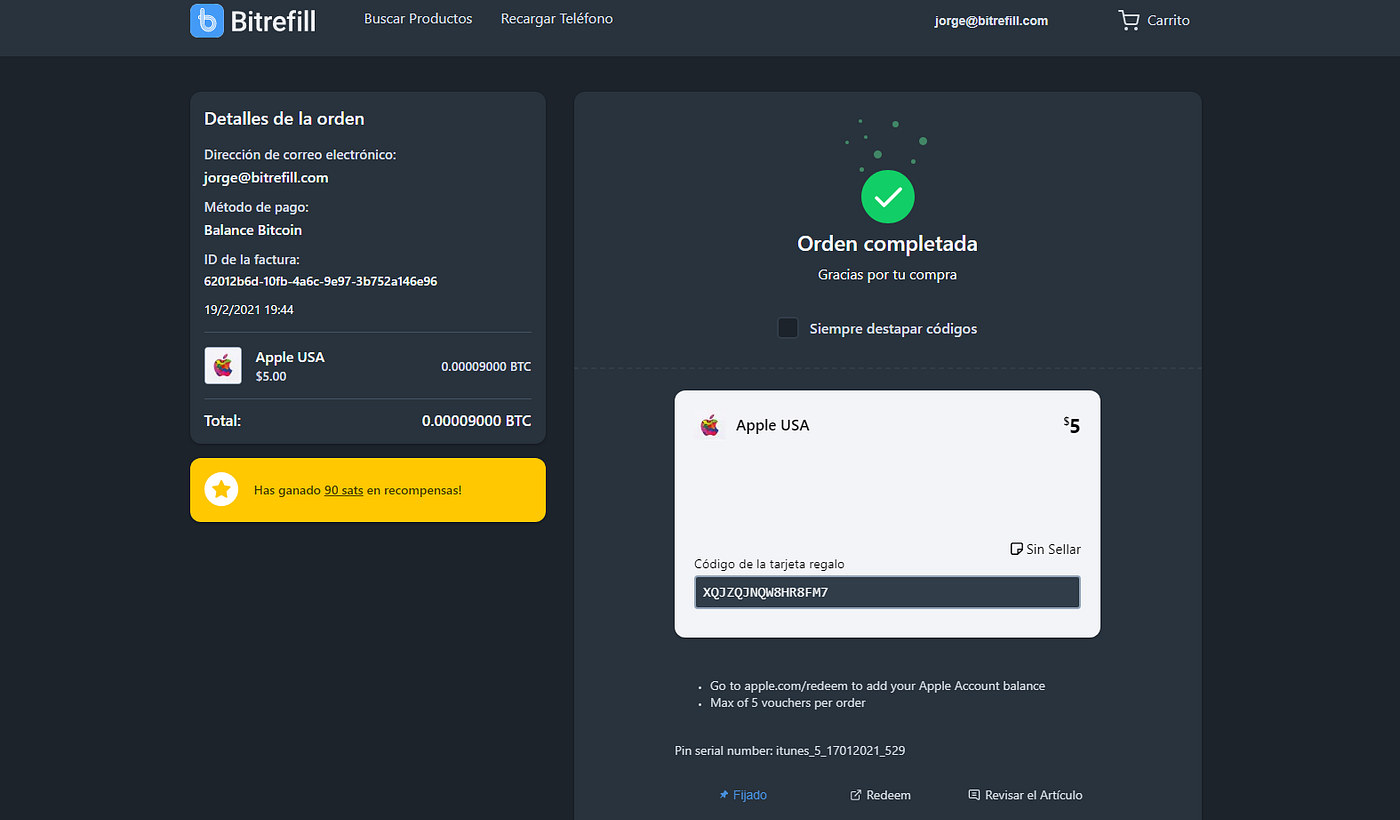
Task: Click the Total 0.00009000 BTC amount
Action: (x=476, y=421)
